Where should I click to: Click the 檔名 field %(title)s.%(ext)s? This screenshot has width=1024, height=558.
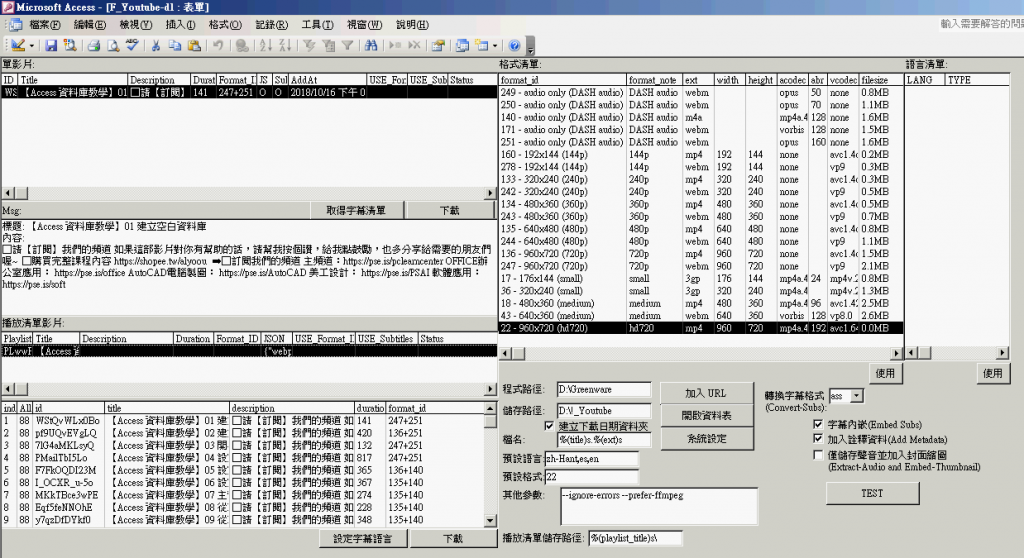[x=603, y=440]
